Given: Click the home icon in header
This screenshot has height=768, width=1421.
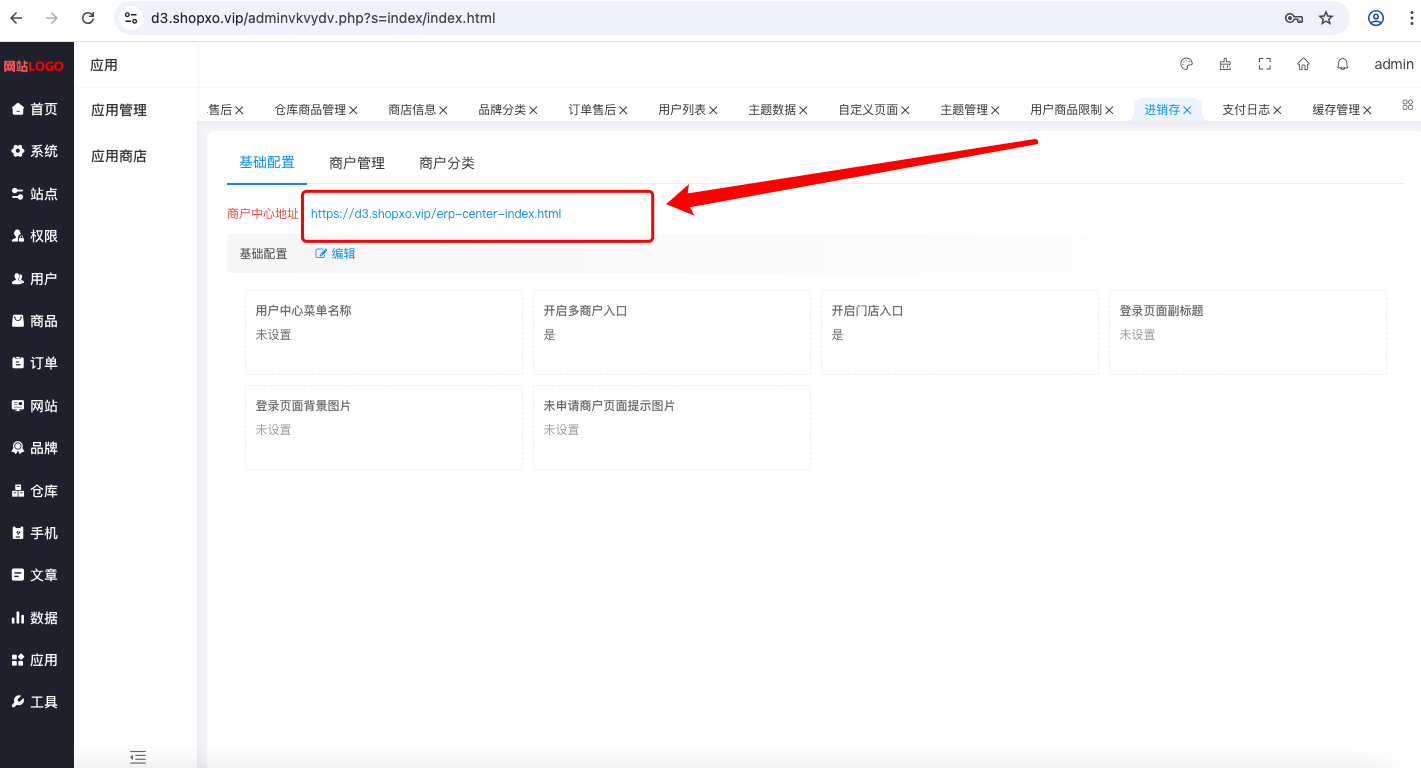Looking at the screenshot, I should (1303, 64).
